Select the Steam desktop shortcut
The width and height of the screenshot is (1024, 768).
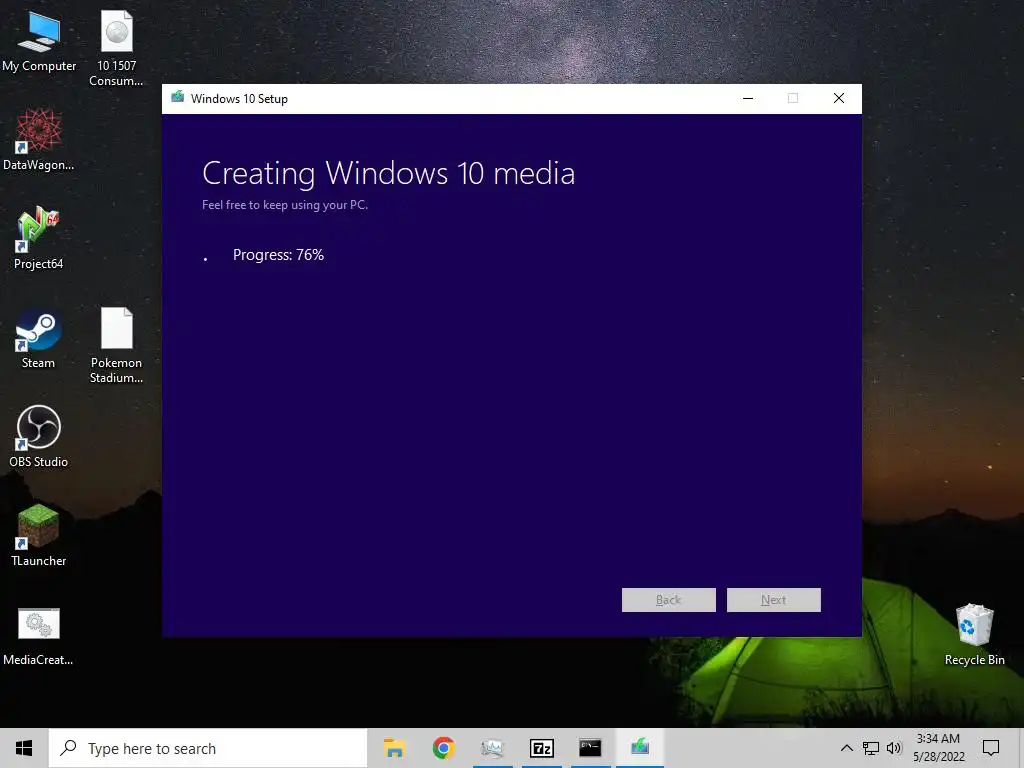pos(39,340)
